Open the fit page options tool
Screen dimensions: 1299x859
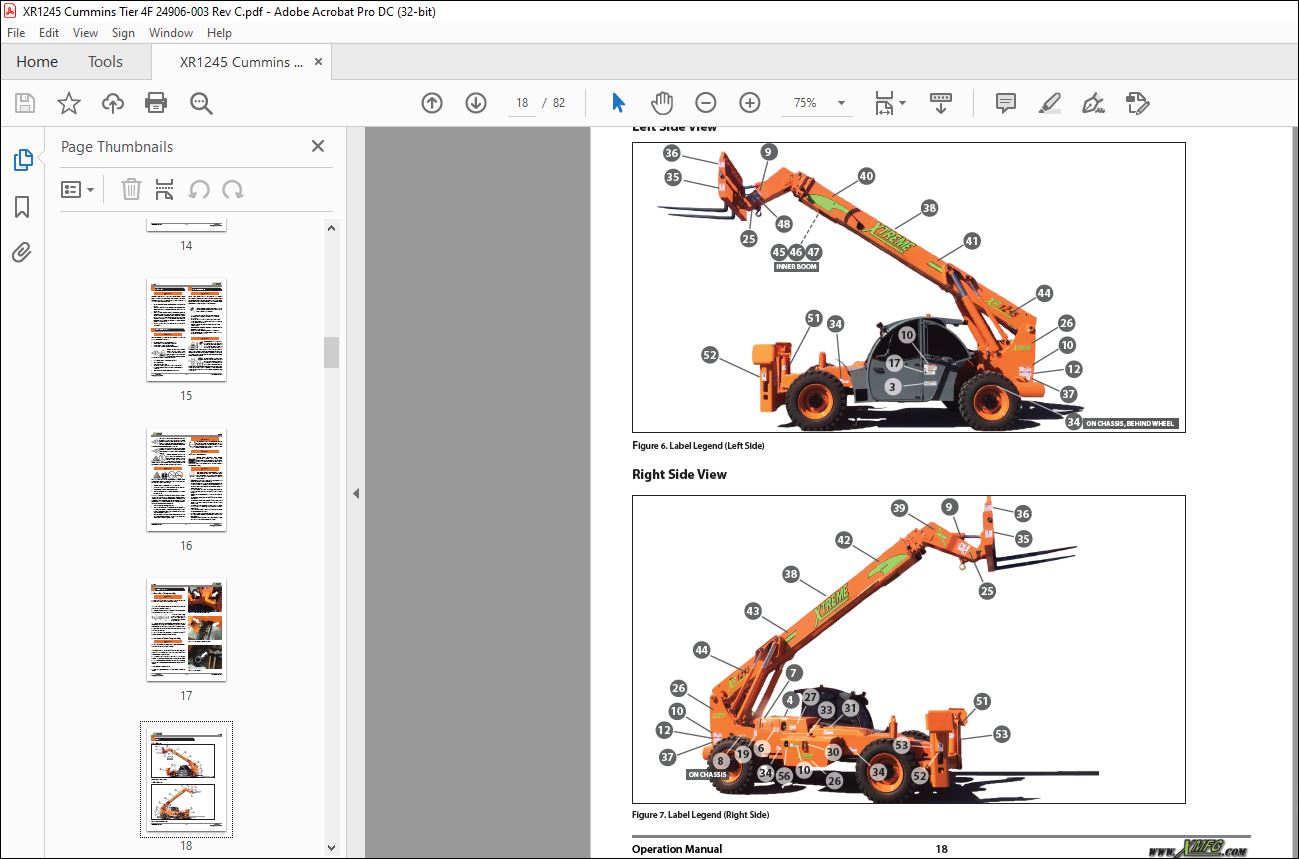(x=889, y=103)
